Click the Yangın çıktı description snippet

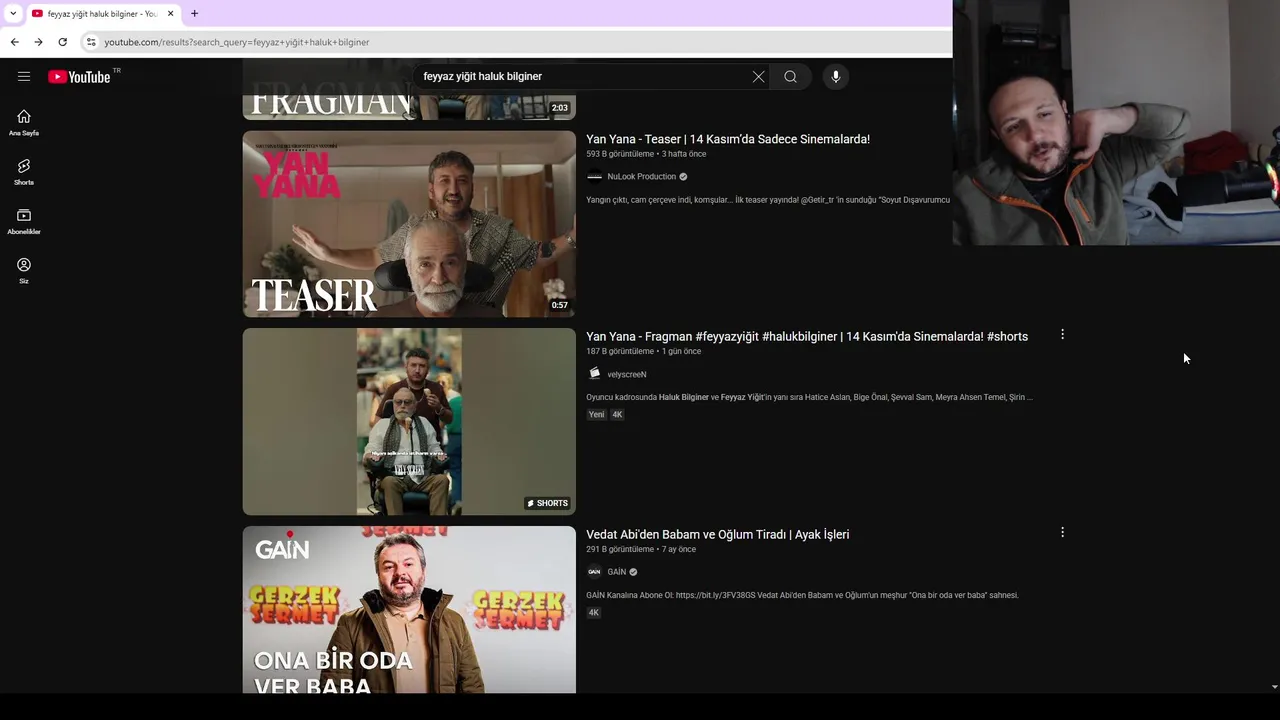(768, 200)
